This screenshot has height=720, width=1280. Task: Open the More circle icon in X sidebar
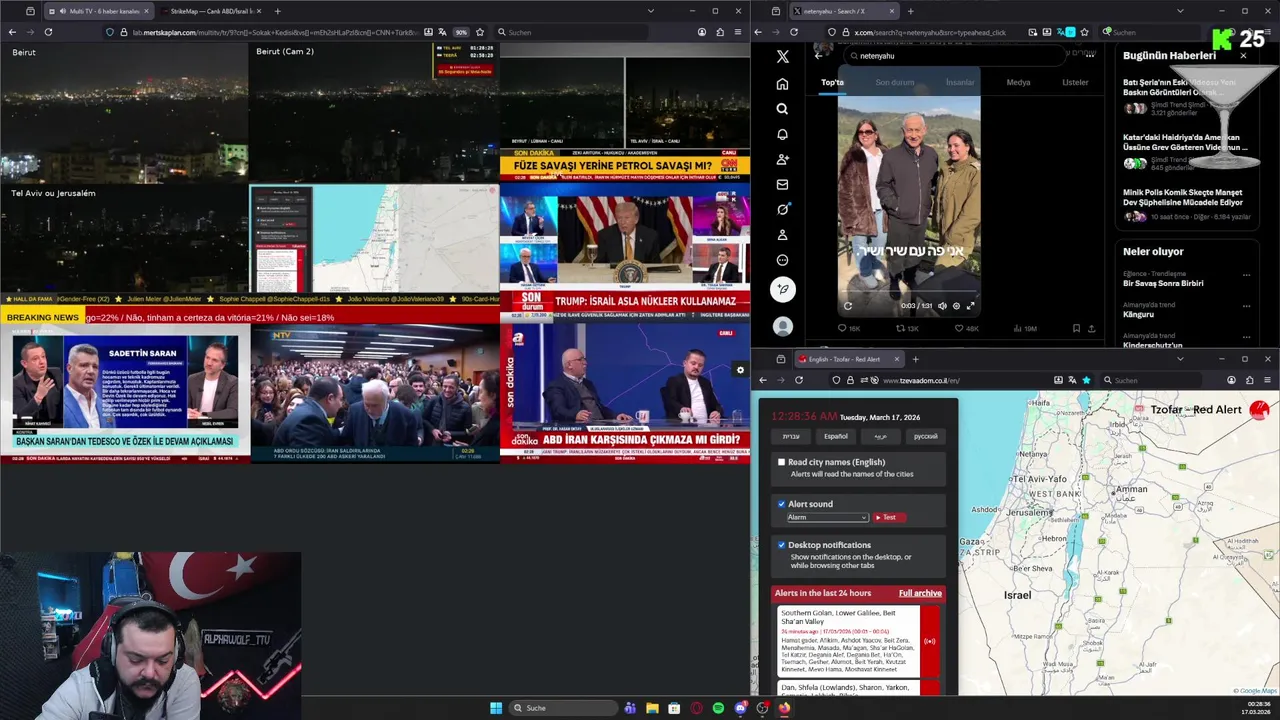tap(782, 260)
